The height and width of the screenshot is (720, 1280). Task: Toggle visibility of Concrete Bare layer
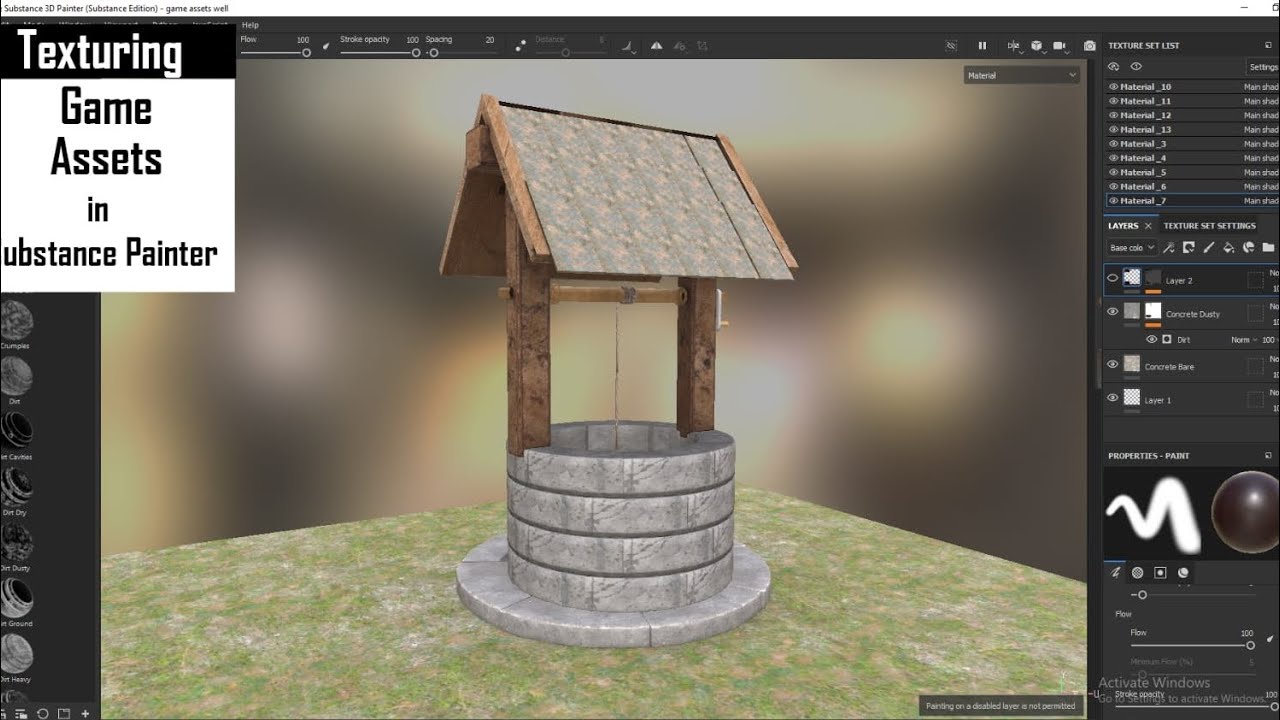pyautogui.click(x=1112, y=365)
